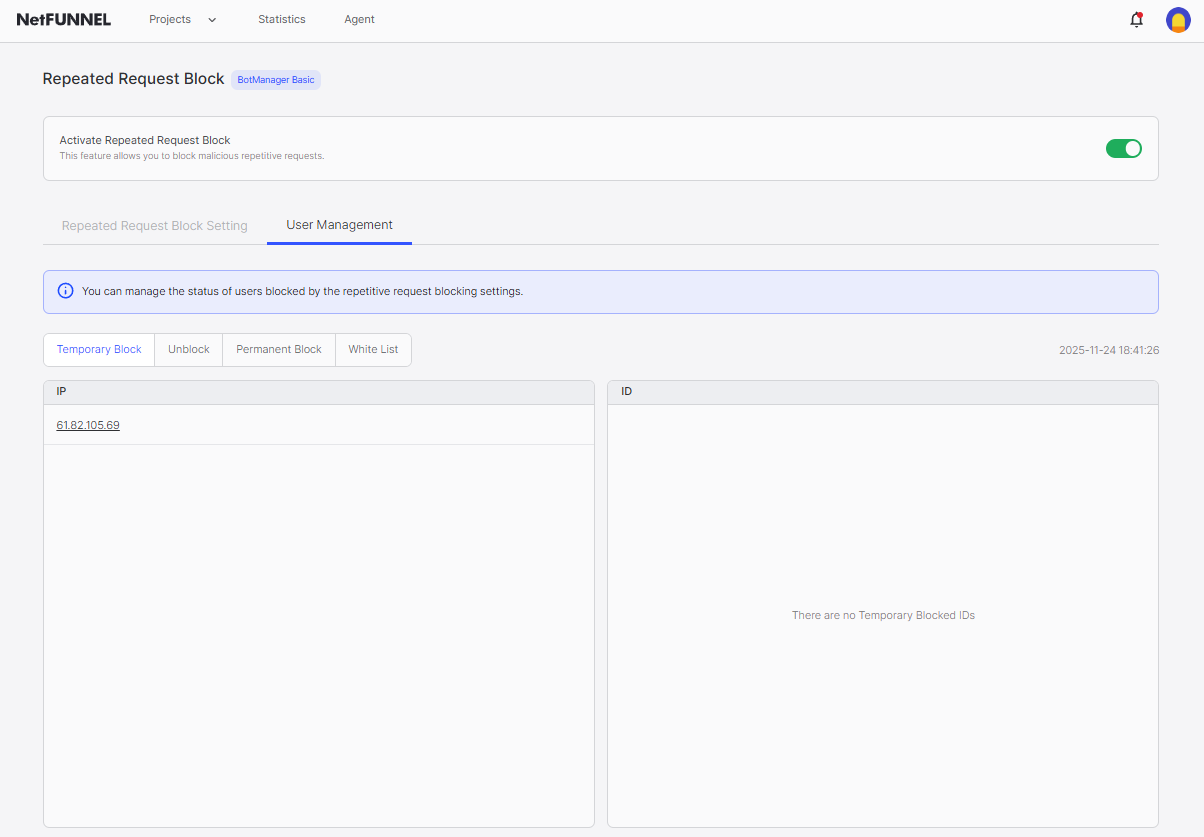Switch to the Unblock filter
1204x837 pixels.
click(x=189, y=350)
